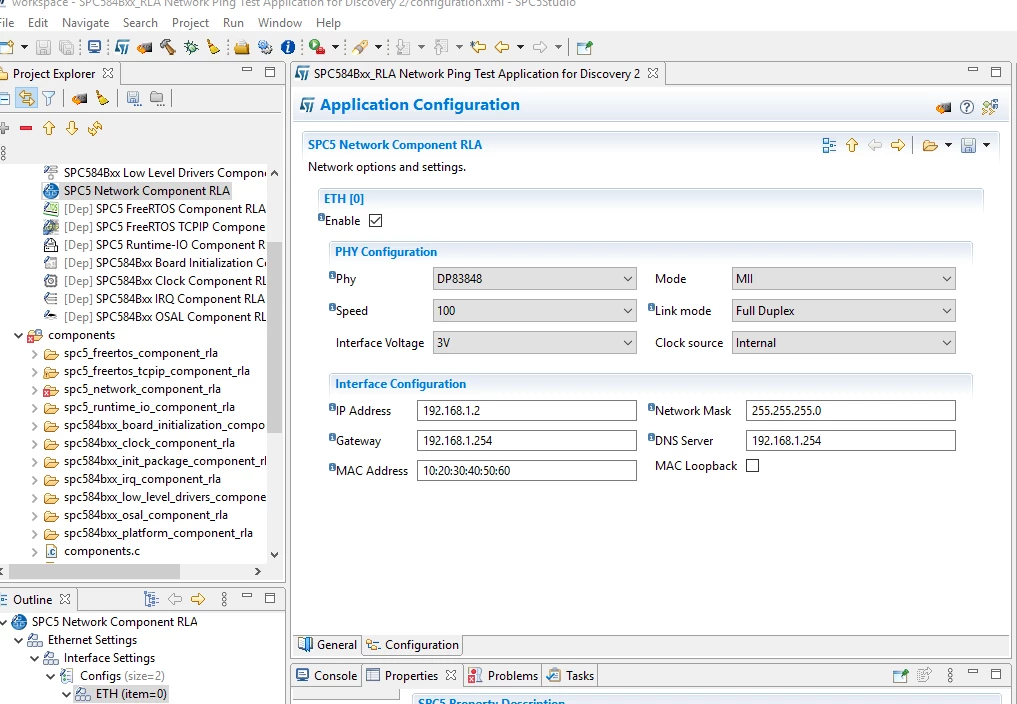Click the Network Mask input field
1017x704 pixels.
(x=850, y=411)
